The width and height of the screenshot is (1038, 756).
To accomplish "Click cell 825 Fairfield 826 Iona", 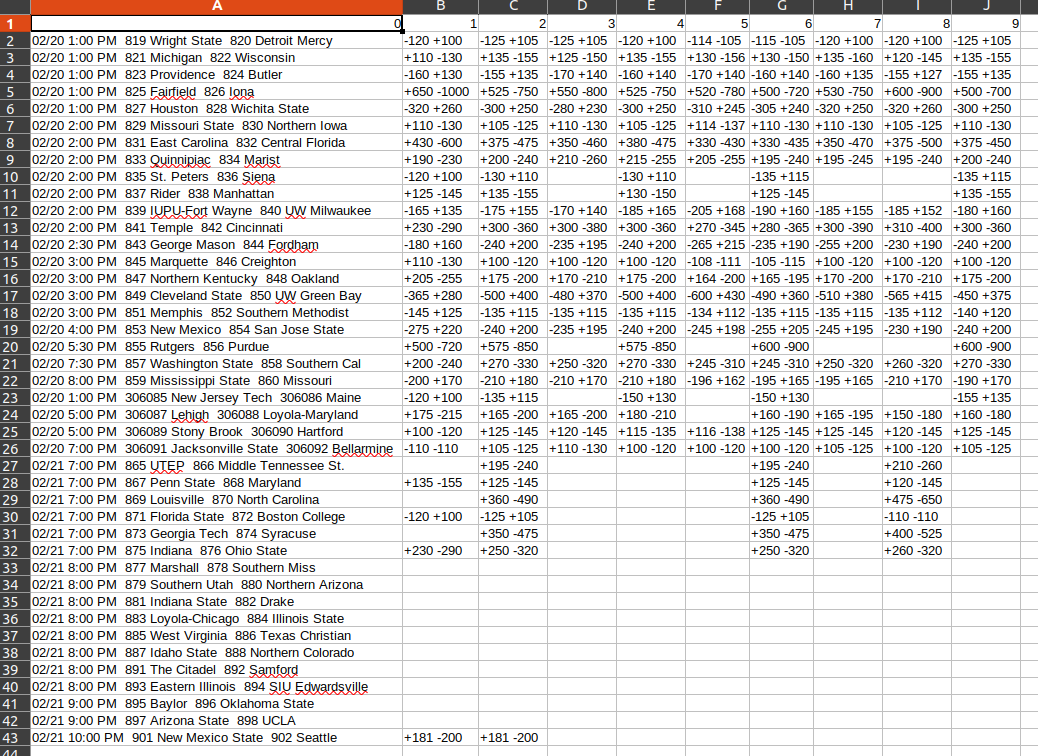I will click(x=216, y=92).
